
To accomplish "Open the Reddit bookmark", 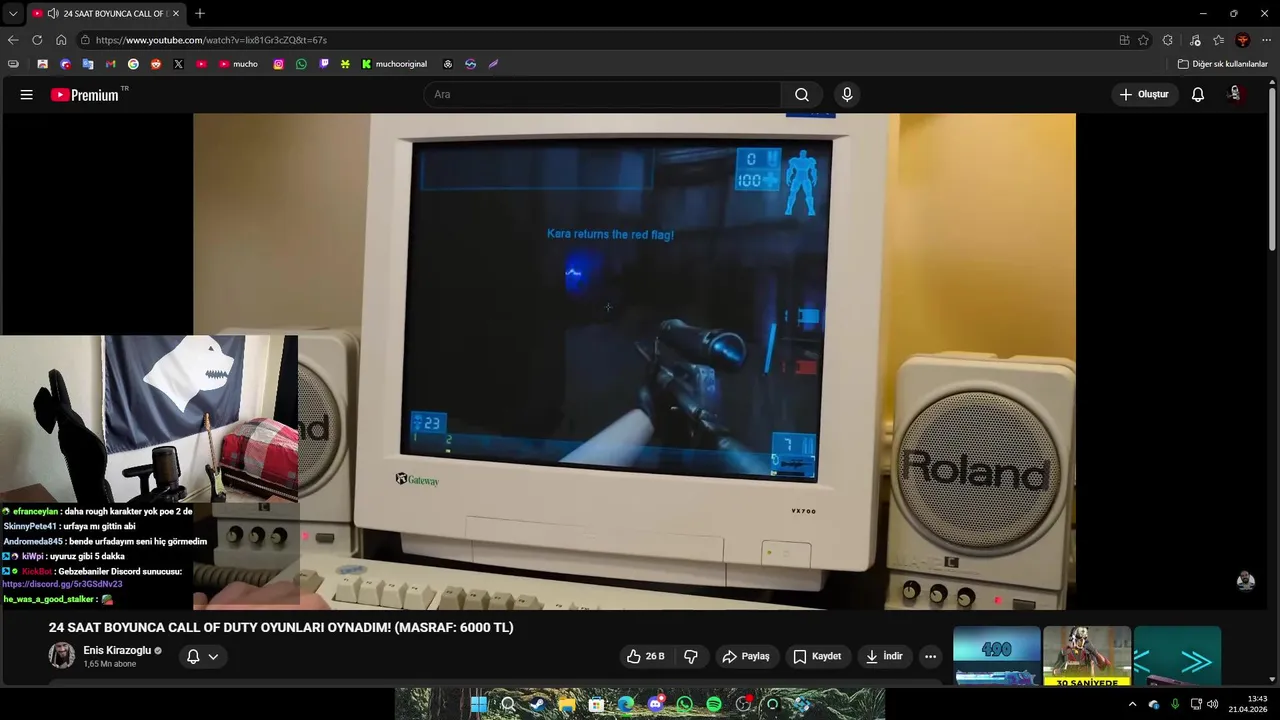I will pos(156,64).
